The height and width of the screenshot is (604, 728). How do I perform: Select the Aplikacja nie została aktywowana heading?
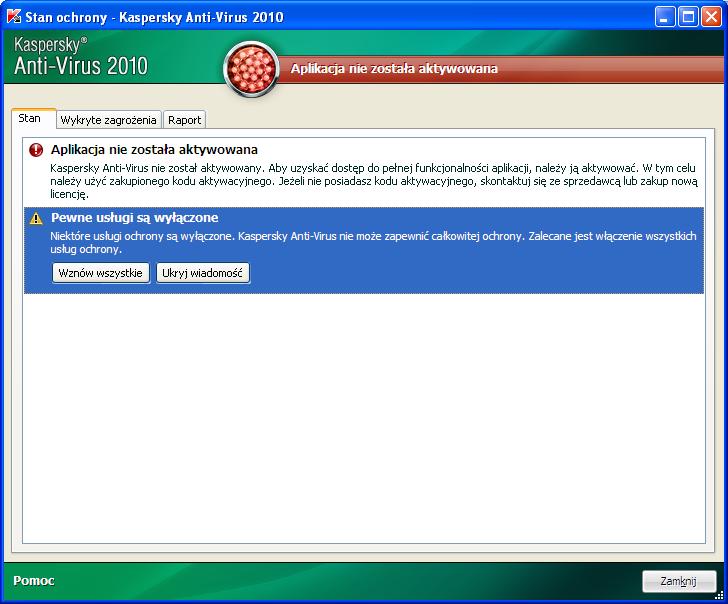click(154, 149)
